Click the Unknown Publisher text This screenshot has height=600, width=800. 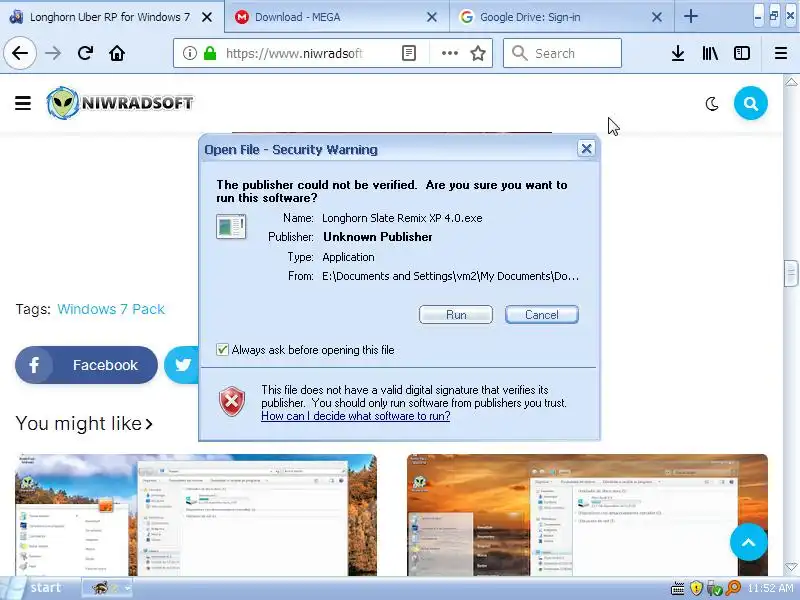point(378,237)
